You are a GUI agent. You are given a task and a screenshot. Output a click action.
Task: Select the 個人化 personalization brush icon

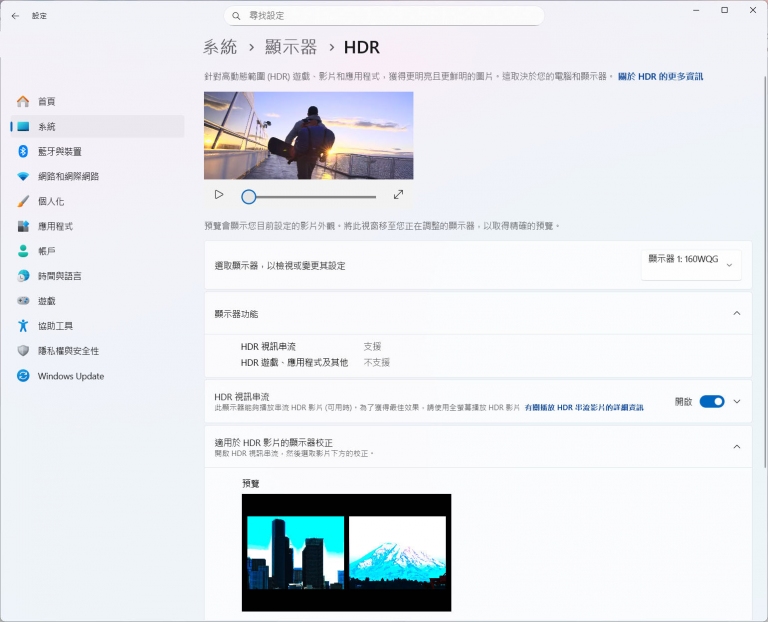coord(23,201)
